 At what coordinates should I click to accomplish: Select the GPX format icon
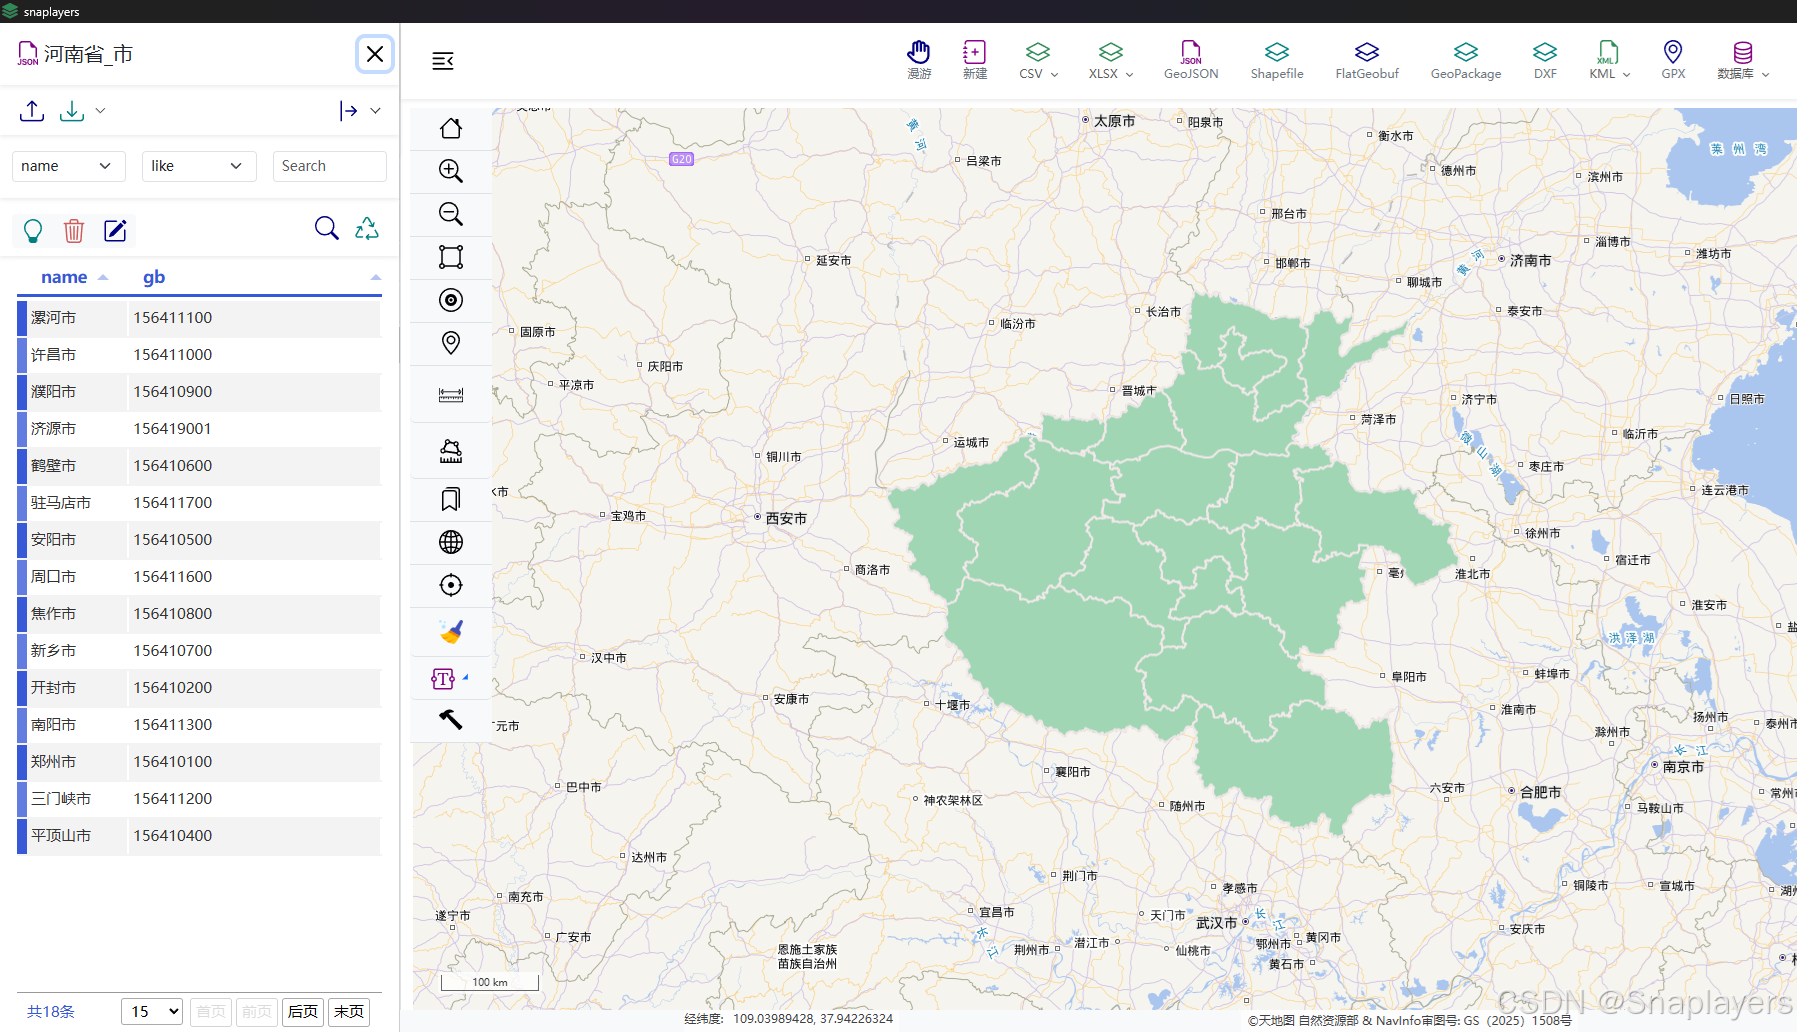pyautogui.click(x=1673, y=60)
